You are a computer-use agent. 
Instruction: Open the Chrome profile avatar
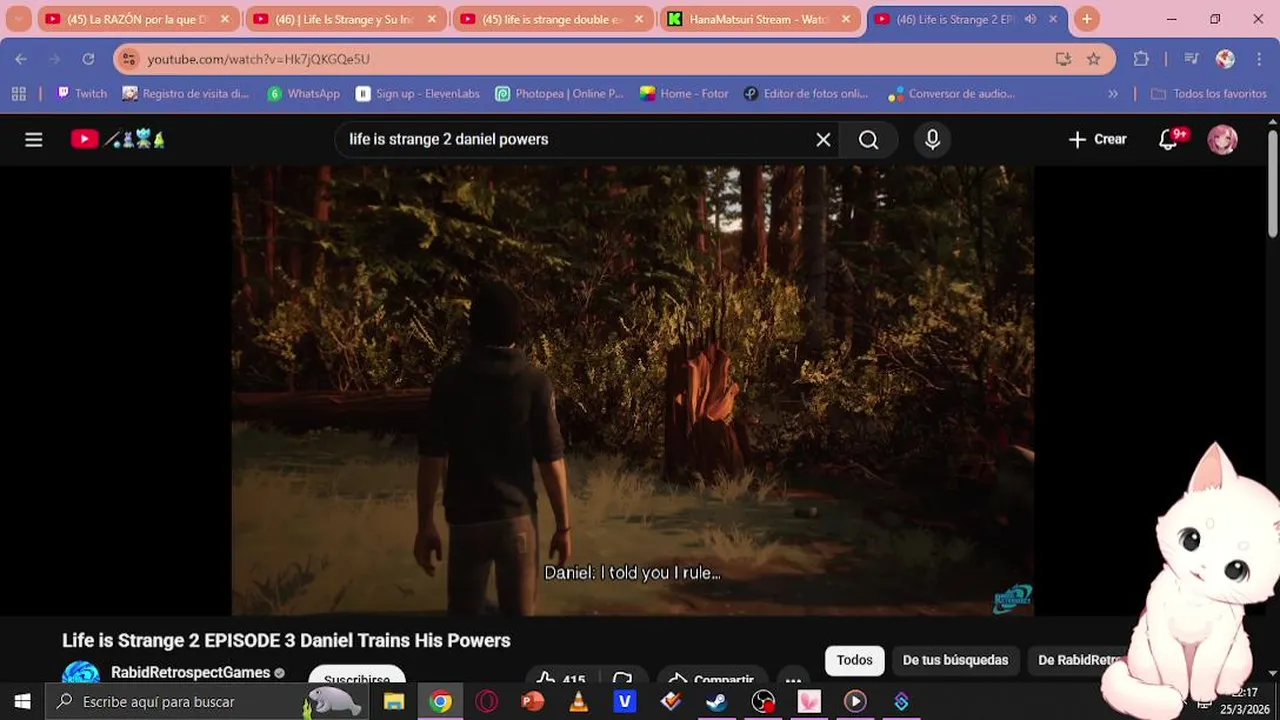(1225, 59)
